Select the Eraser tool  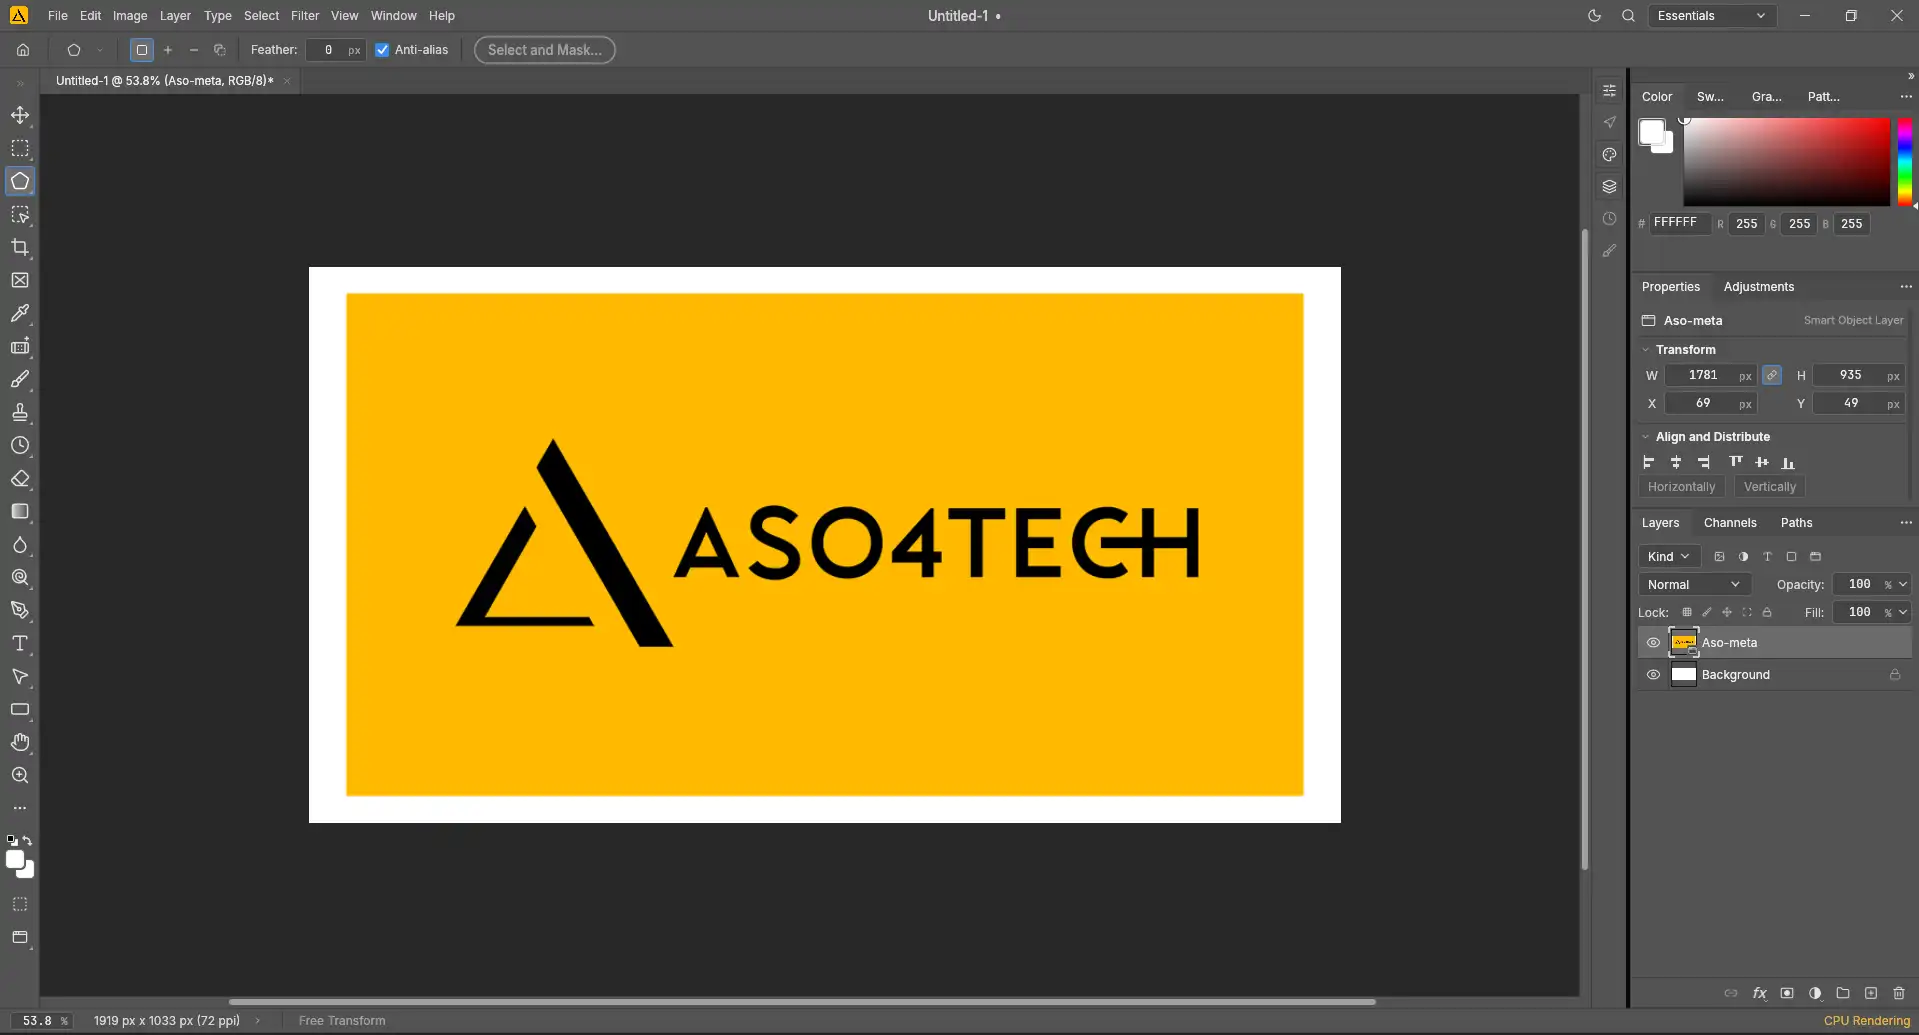pyautogui.click(x=20, y=479)
